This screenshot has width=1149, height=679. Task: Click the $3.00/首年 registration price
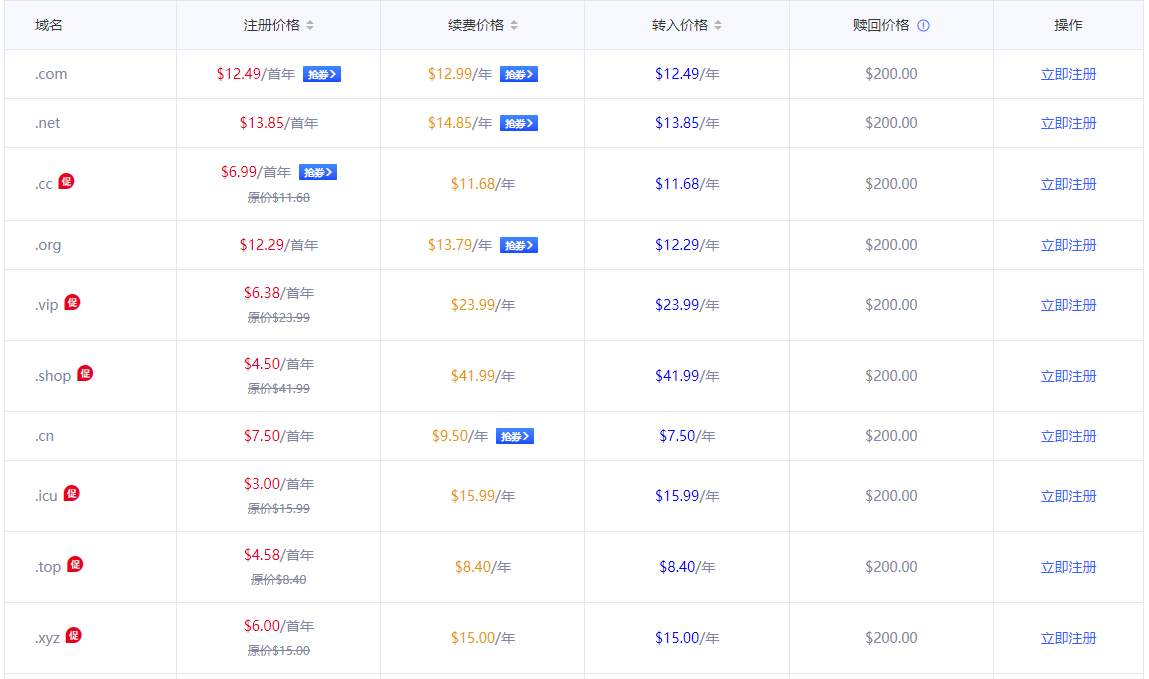coord(278,484)
